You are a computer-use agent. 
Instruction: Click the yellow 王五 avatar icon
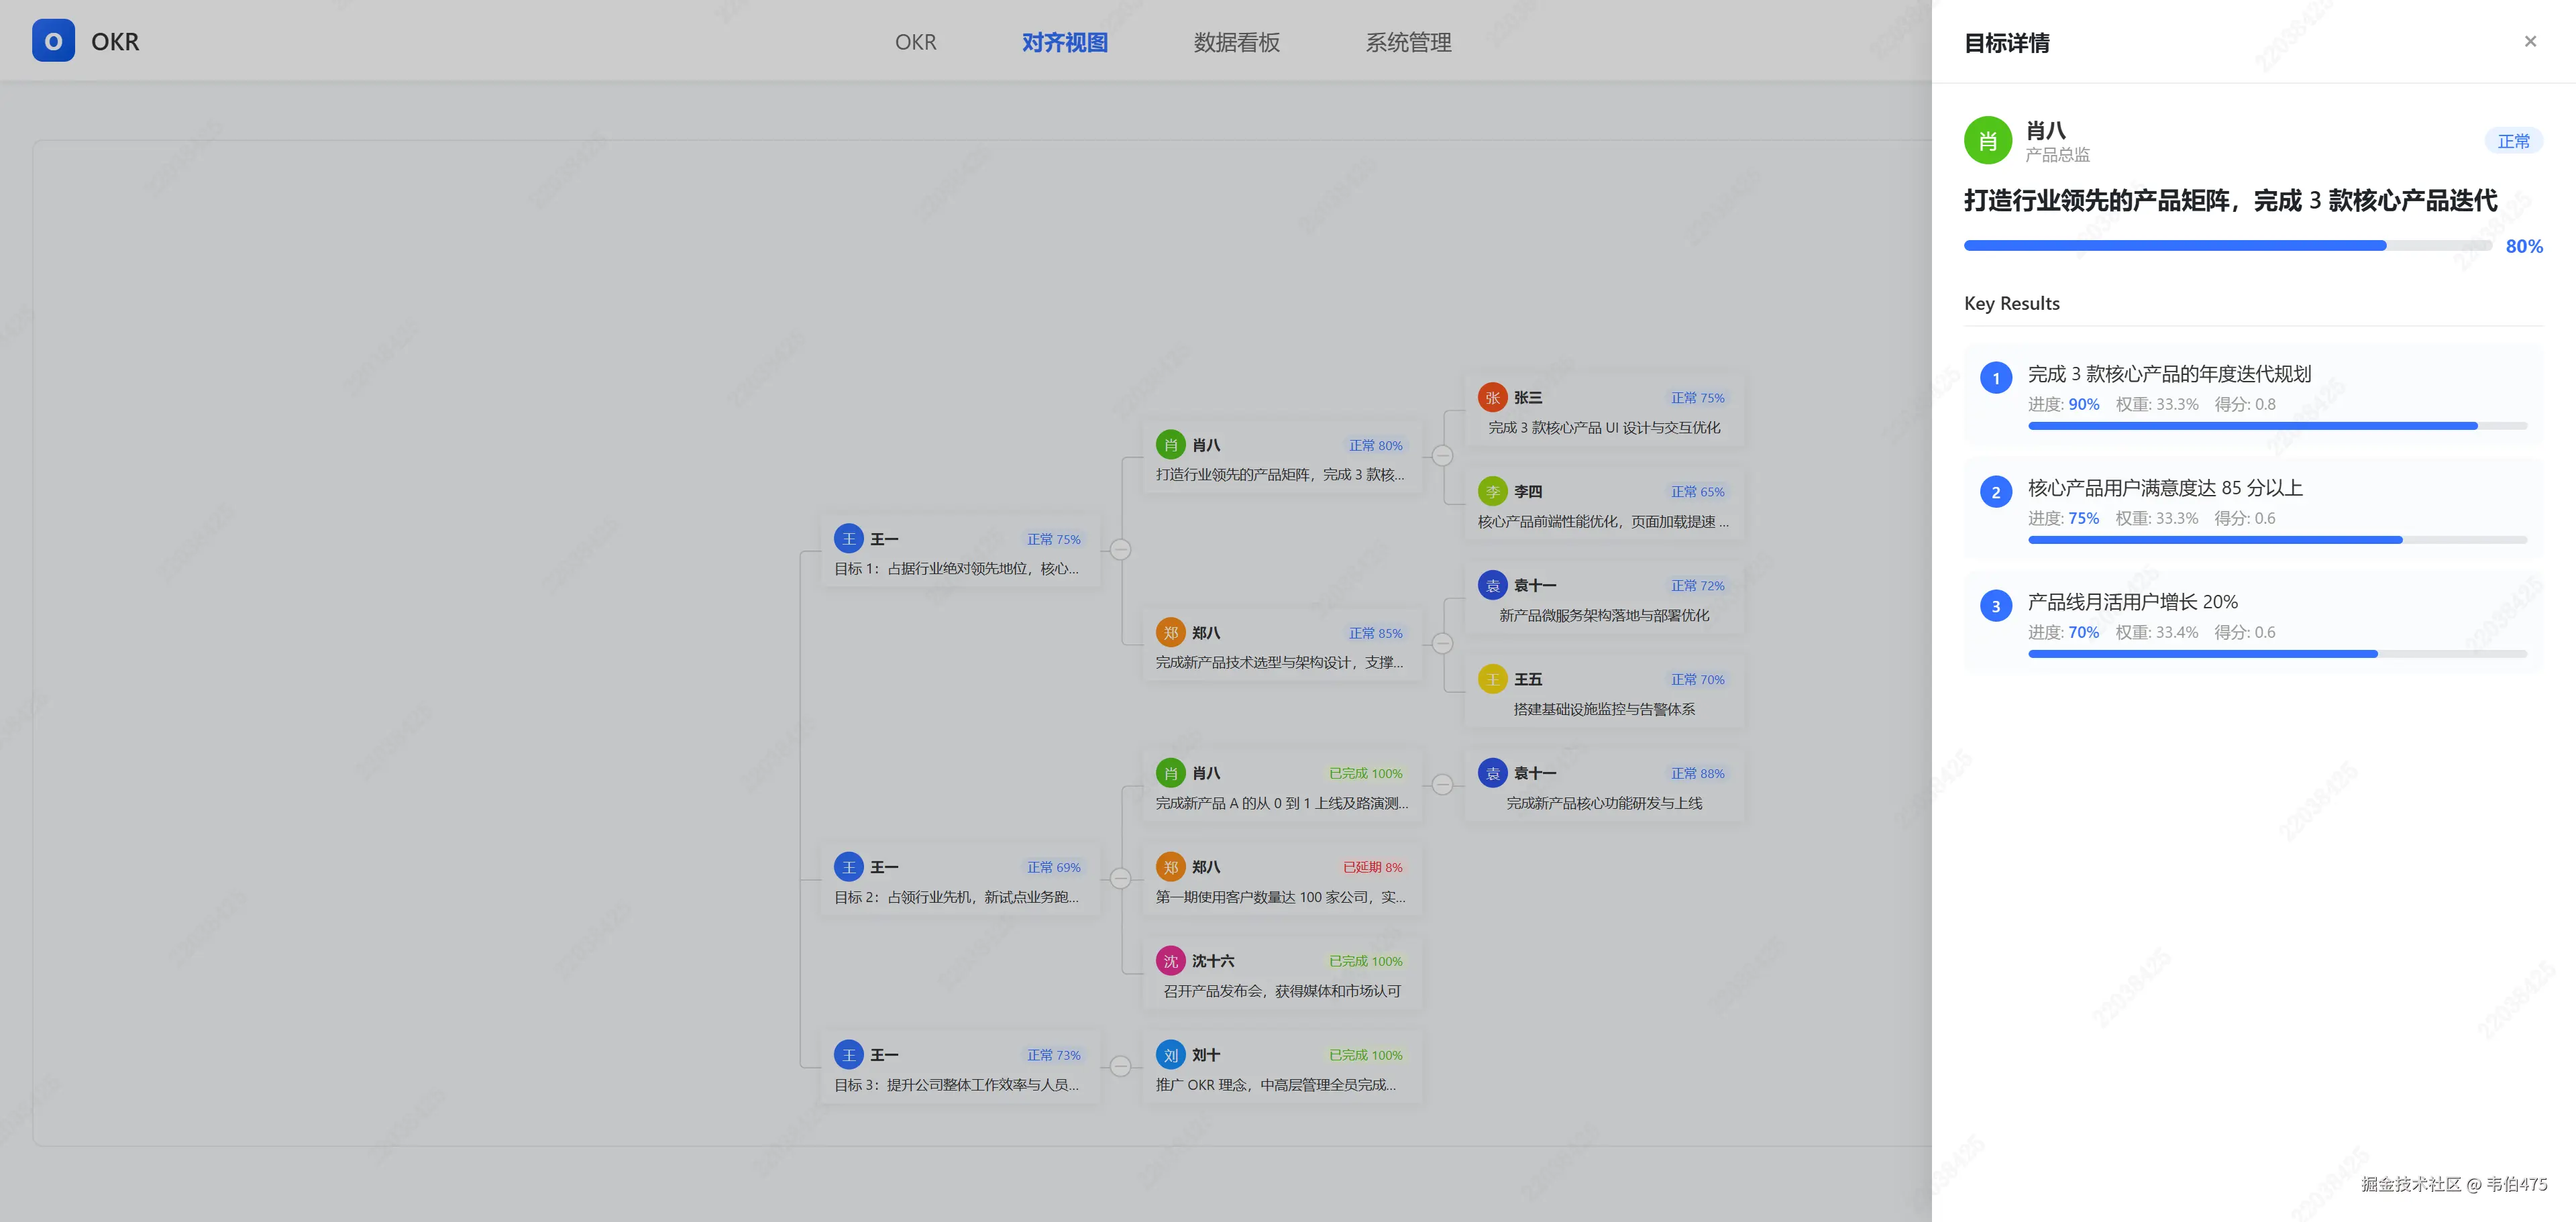pos(1492,679)
